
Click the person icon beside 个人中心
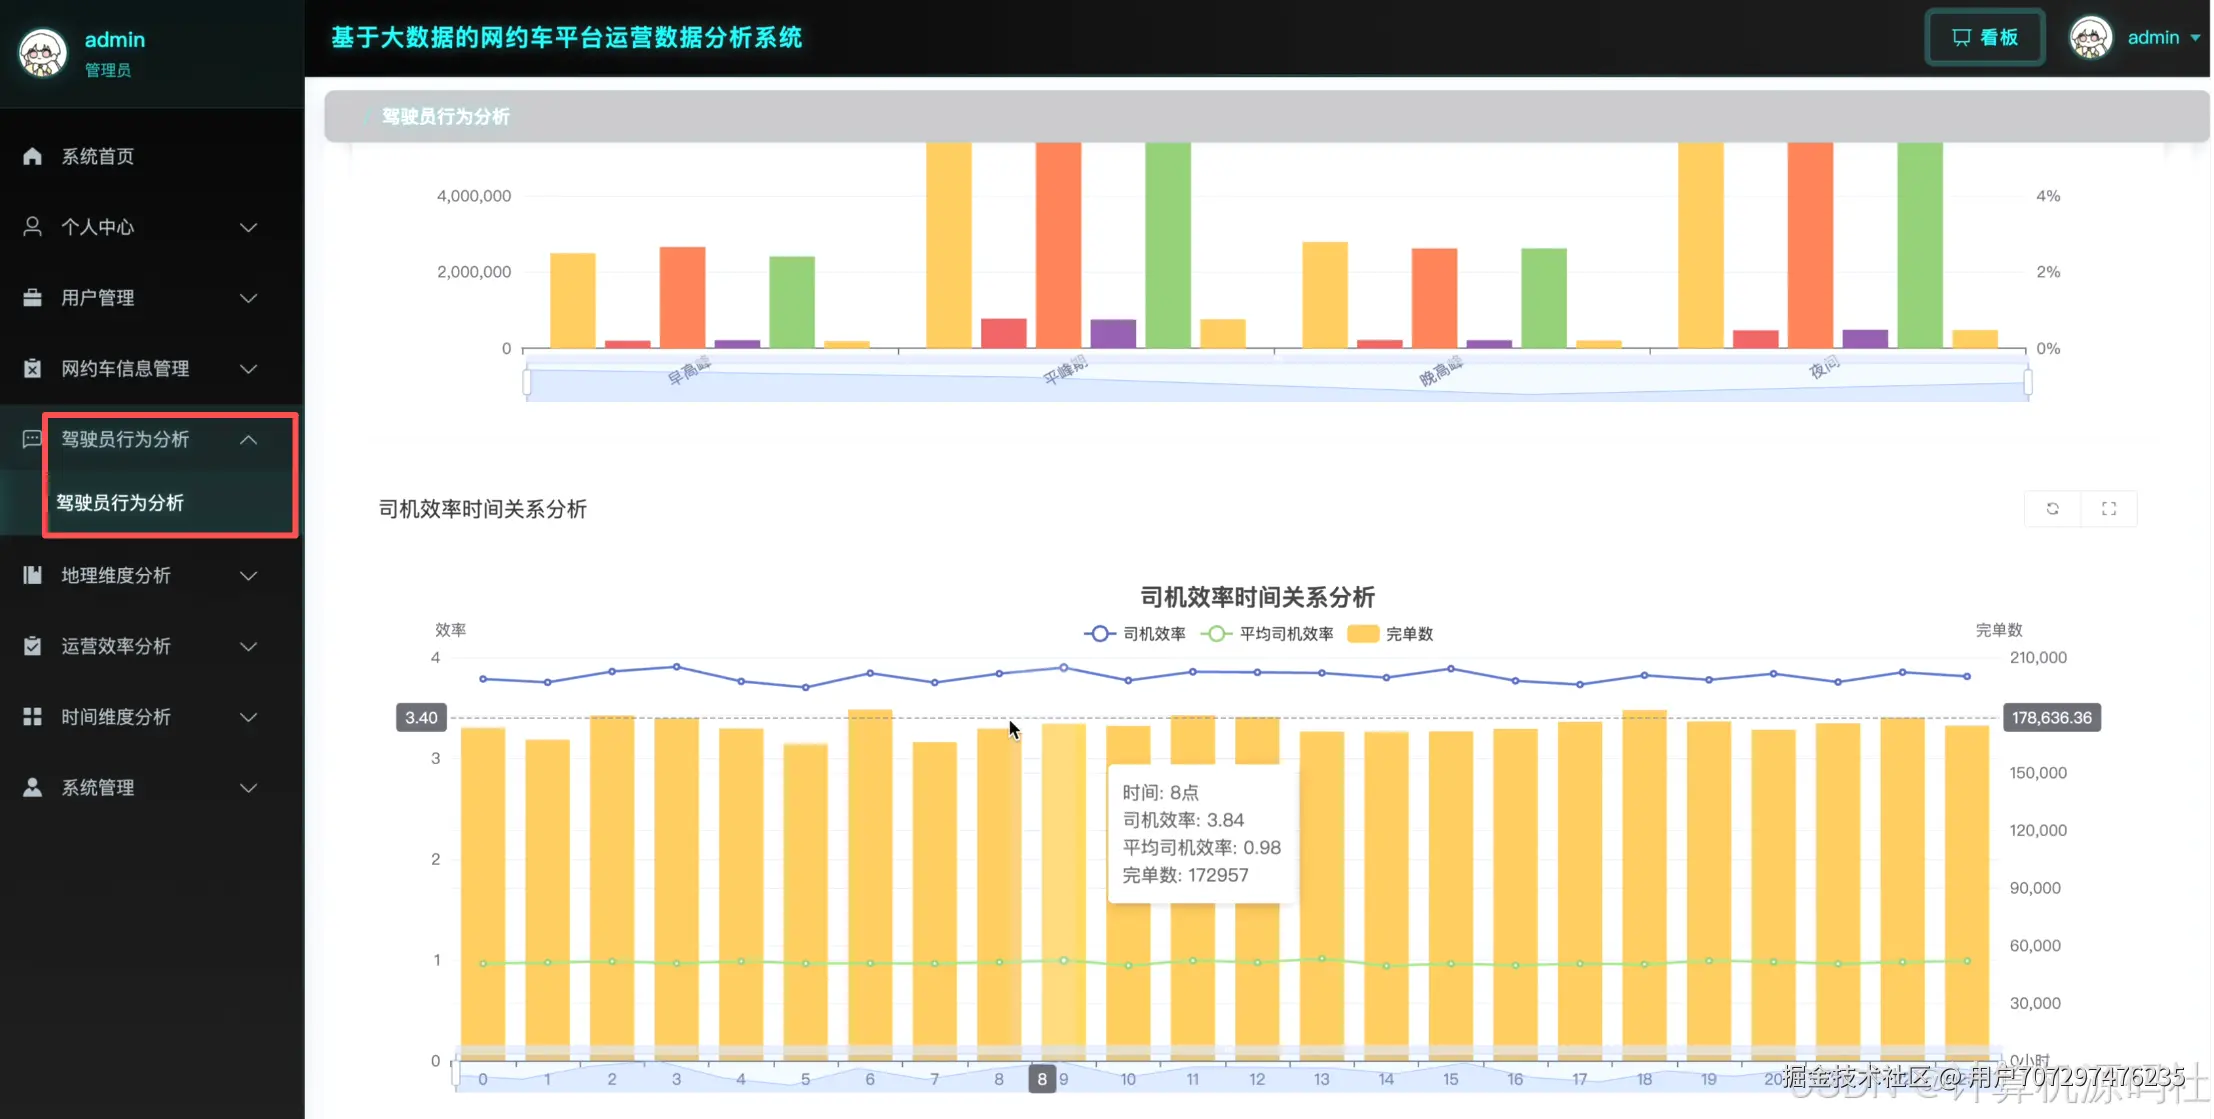[32, 227]
